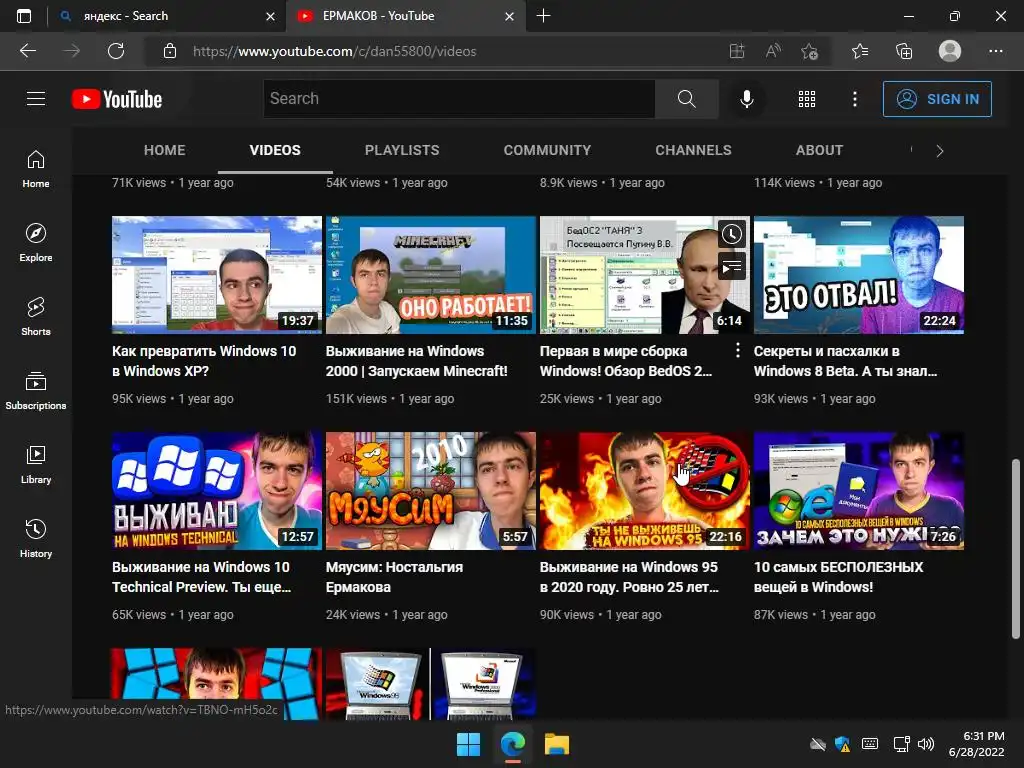Open the 'Выживание на Windows 95' video title
Image resolution: width=1024 pixels, height=768 pixels.
(x=629, y=577)
